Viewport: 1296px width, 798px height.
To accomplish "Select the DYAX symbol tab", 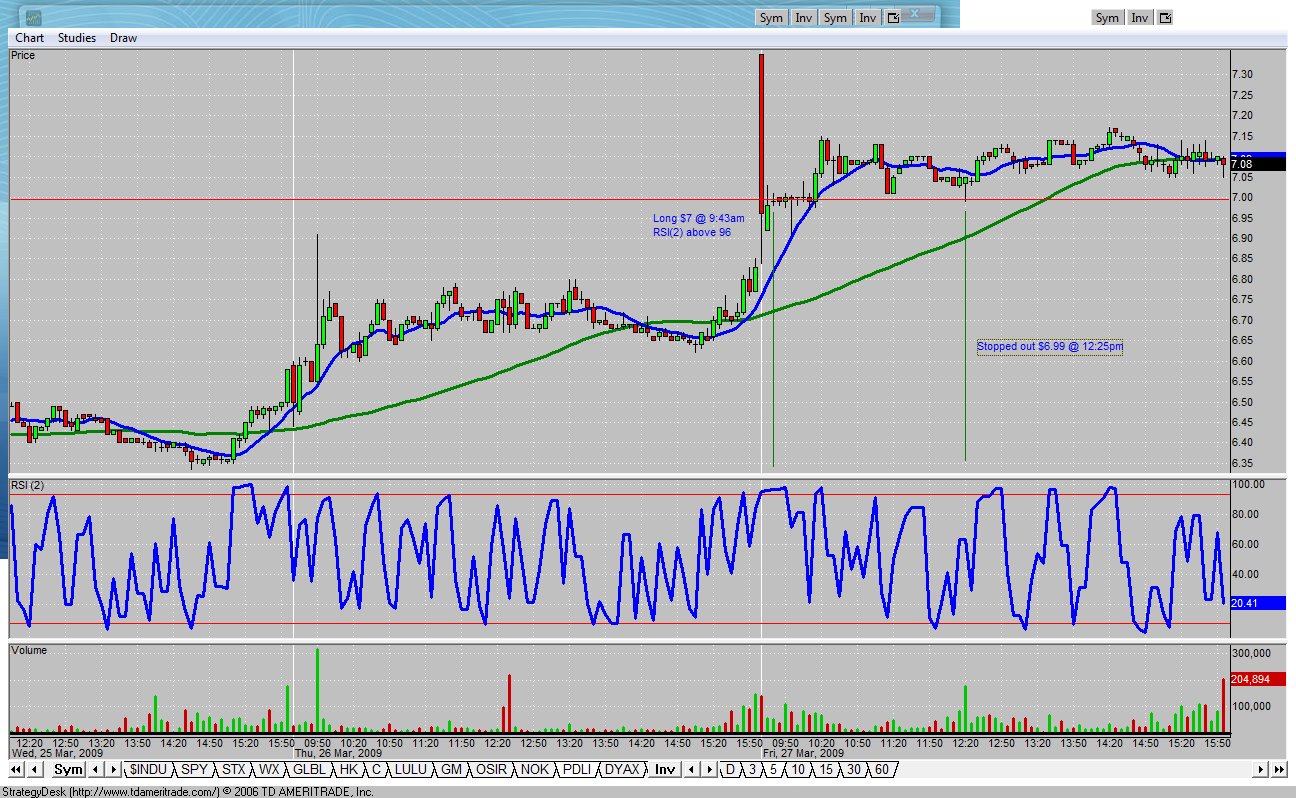I will point(622,770).
